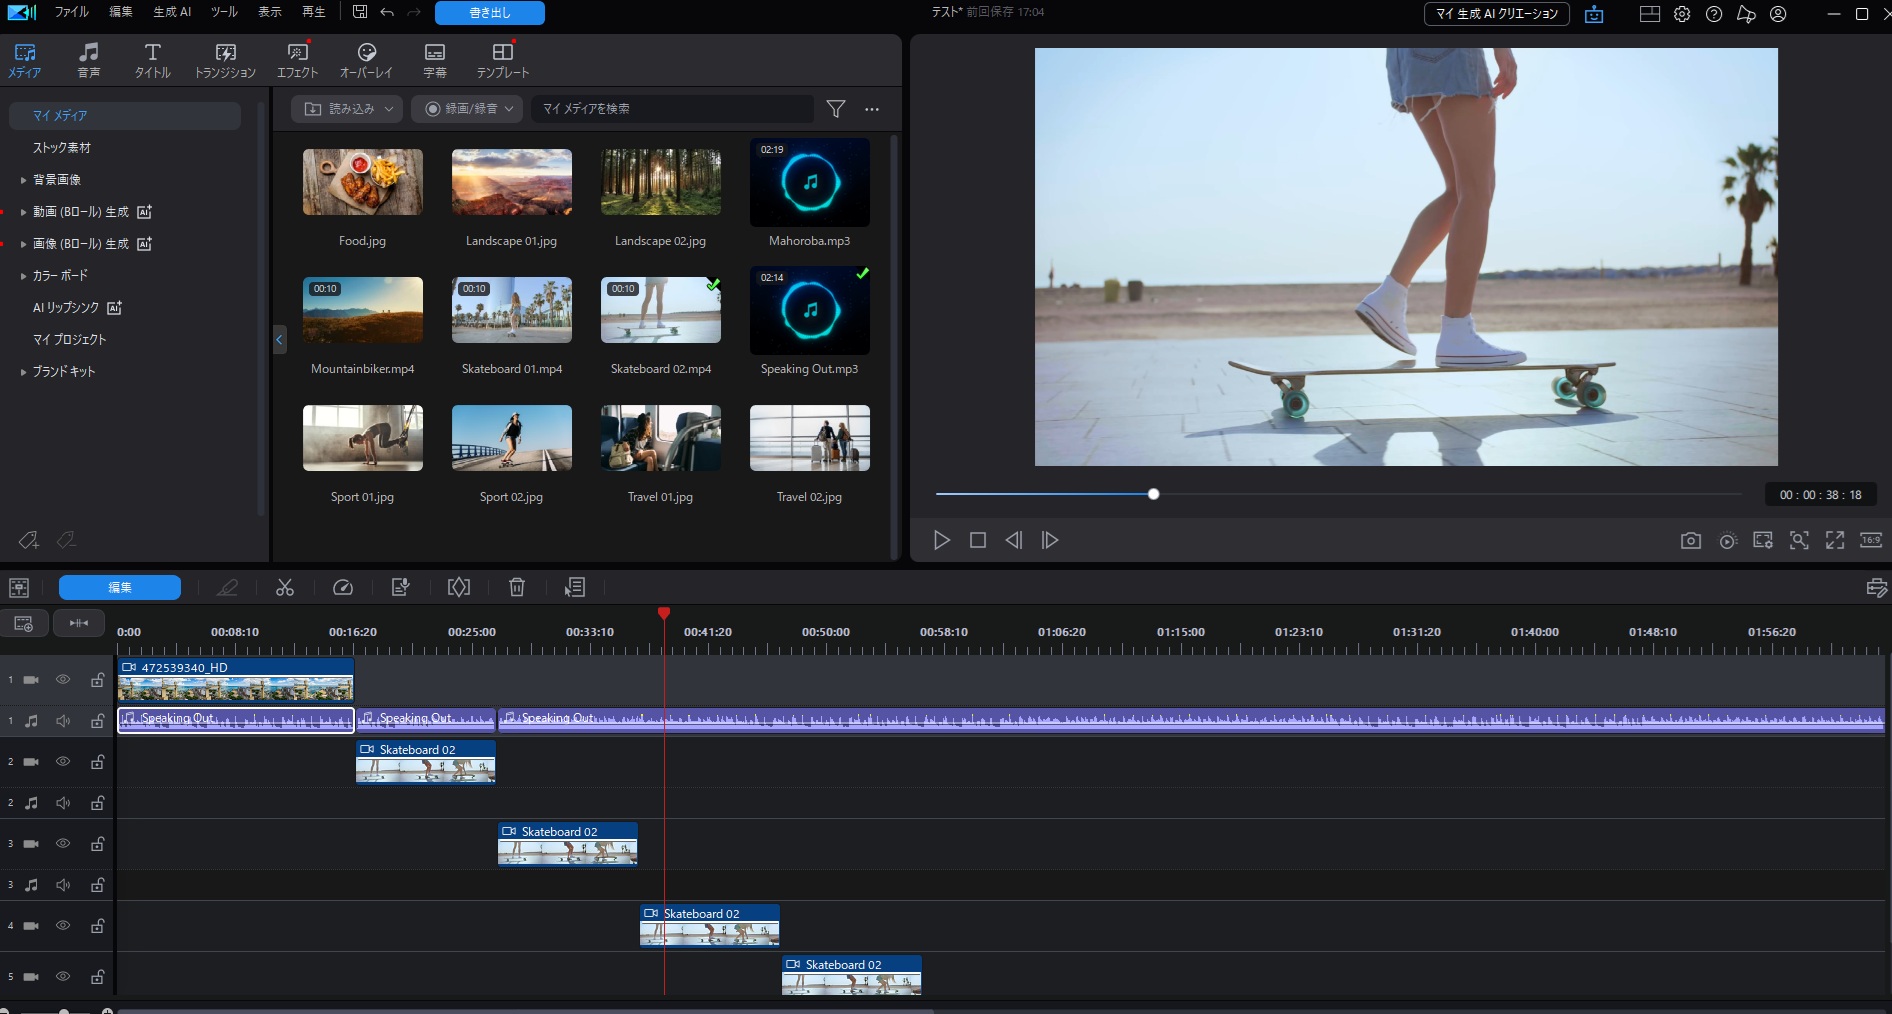Image resolution: width=1892 pixels, height=1014 pixels.
Task: Take a snapshot with the camera icon
Action: tap(1690, 541)
